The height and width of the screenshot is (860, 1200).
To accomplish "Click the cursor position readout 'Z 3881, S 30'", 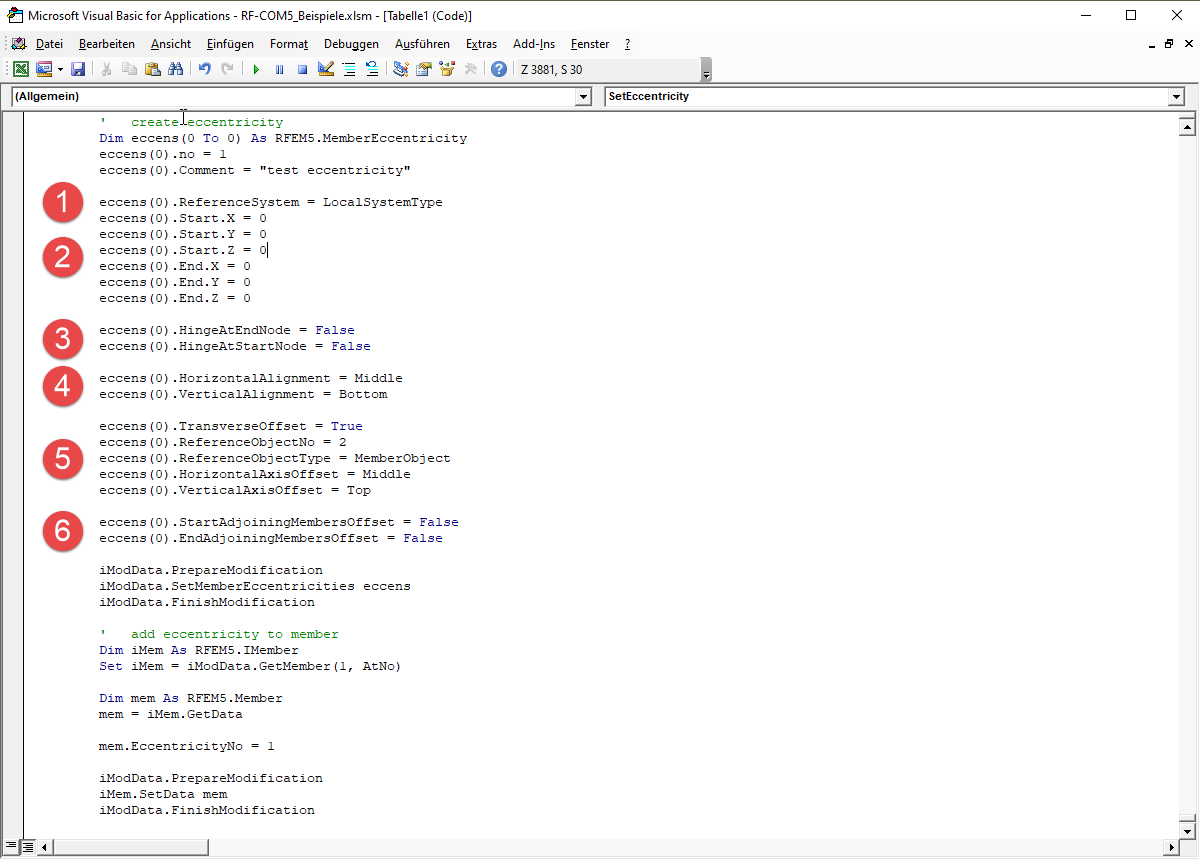I will click(551, 70).
